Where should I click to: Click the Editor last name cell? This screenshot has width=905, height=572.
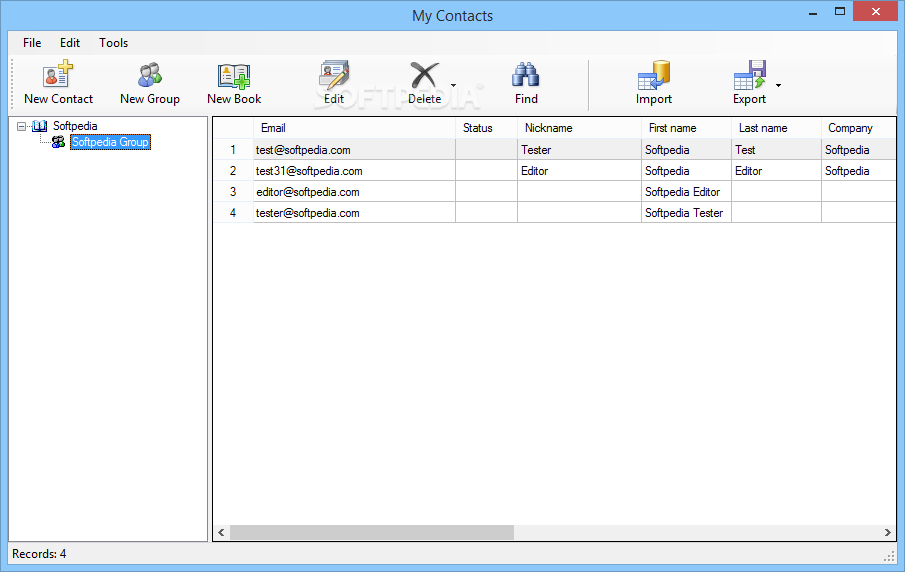[x=776, y=171]
